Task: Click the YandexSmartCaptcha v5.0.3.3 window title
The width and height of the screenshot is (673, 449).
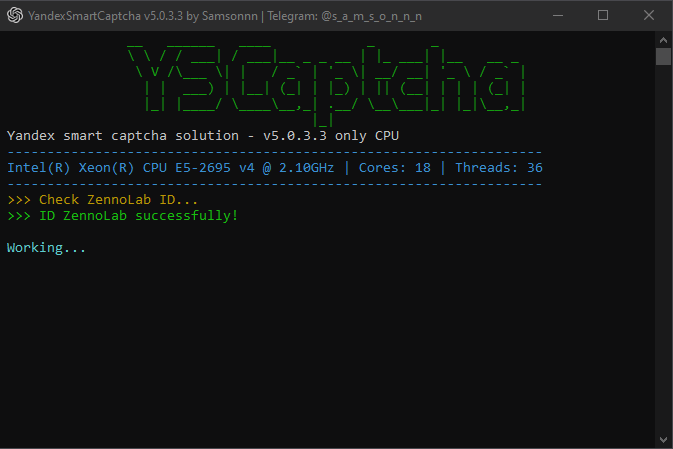Action: coord(133,15)
